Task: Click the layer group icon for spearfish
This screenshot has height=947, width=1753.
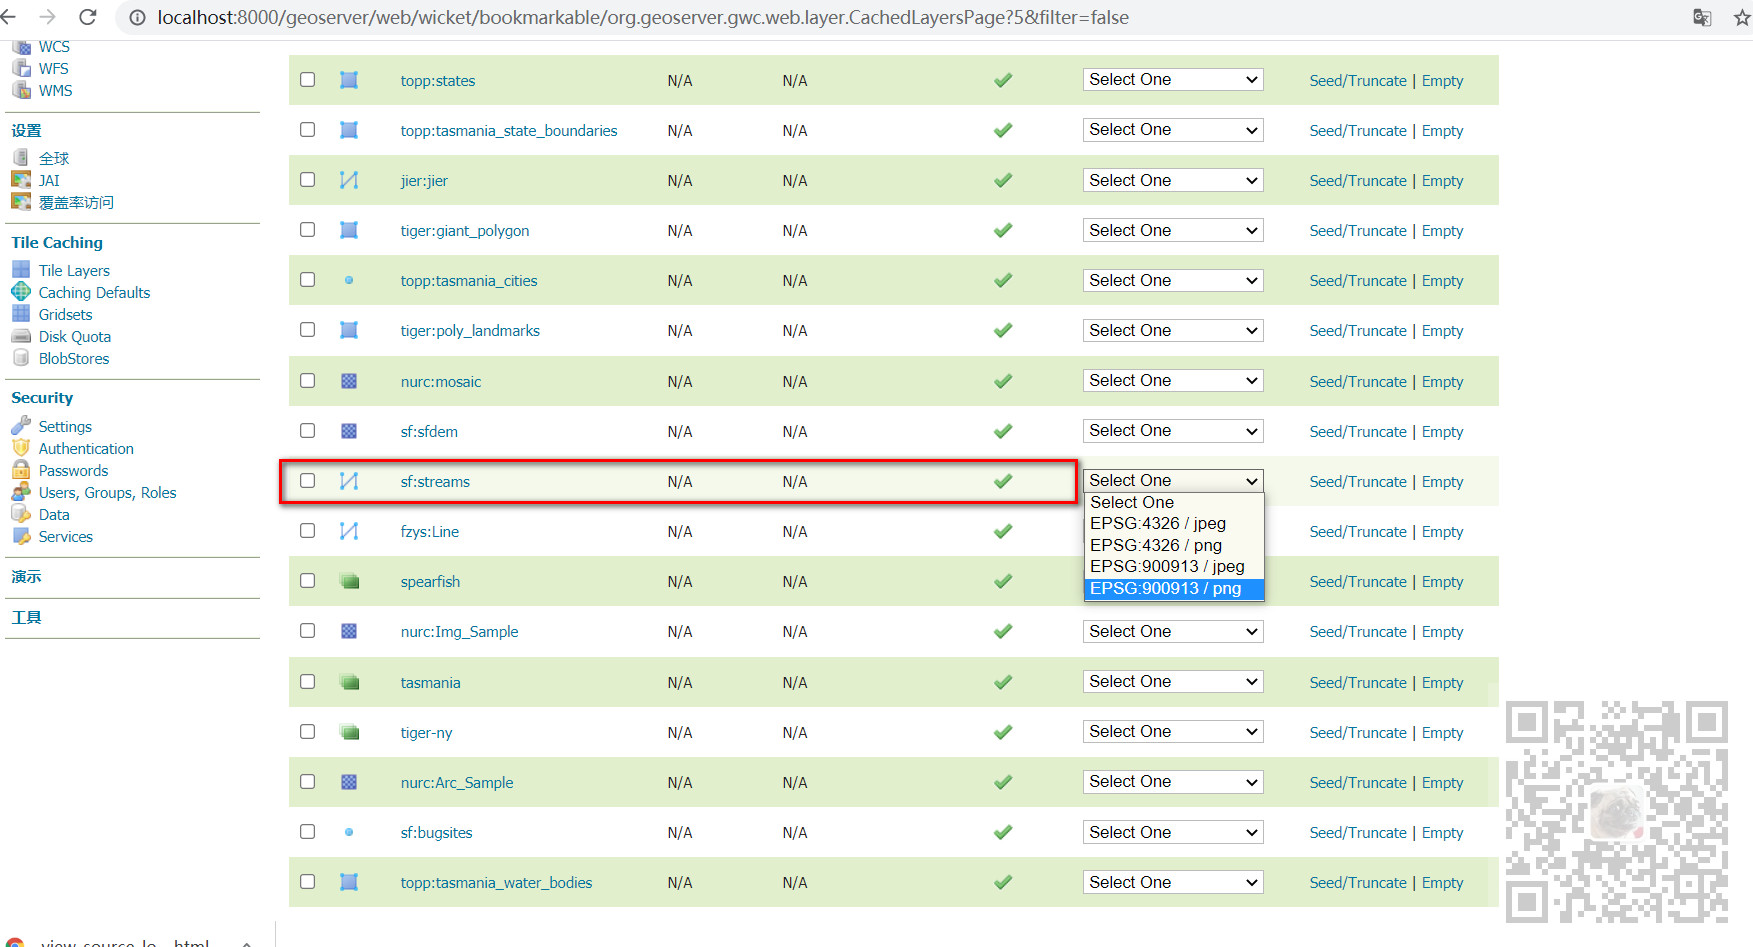Action: coord(349,581)
